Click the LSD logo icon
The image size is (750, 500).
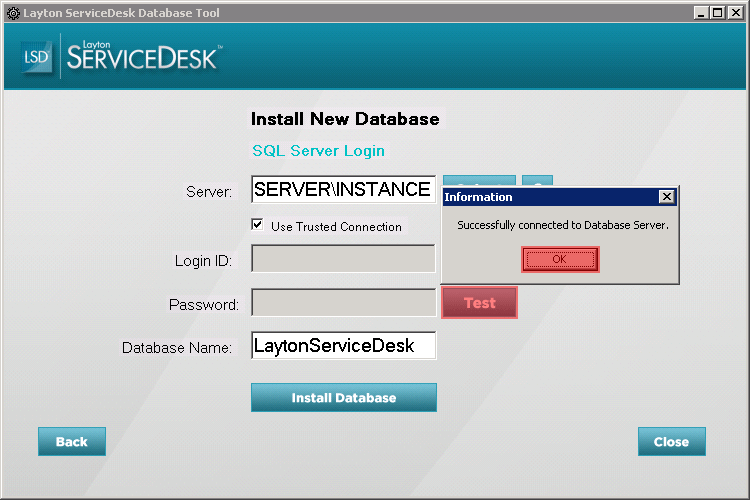coord(36,57)
